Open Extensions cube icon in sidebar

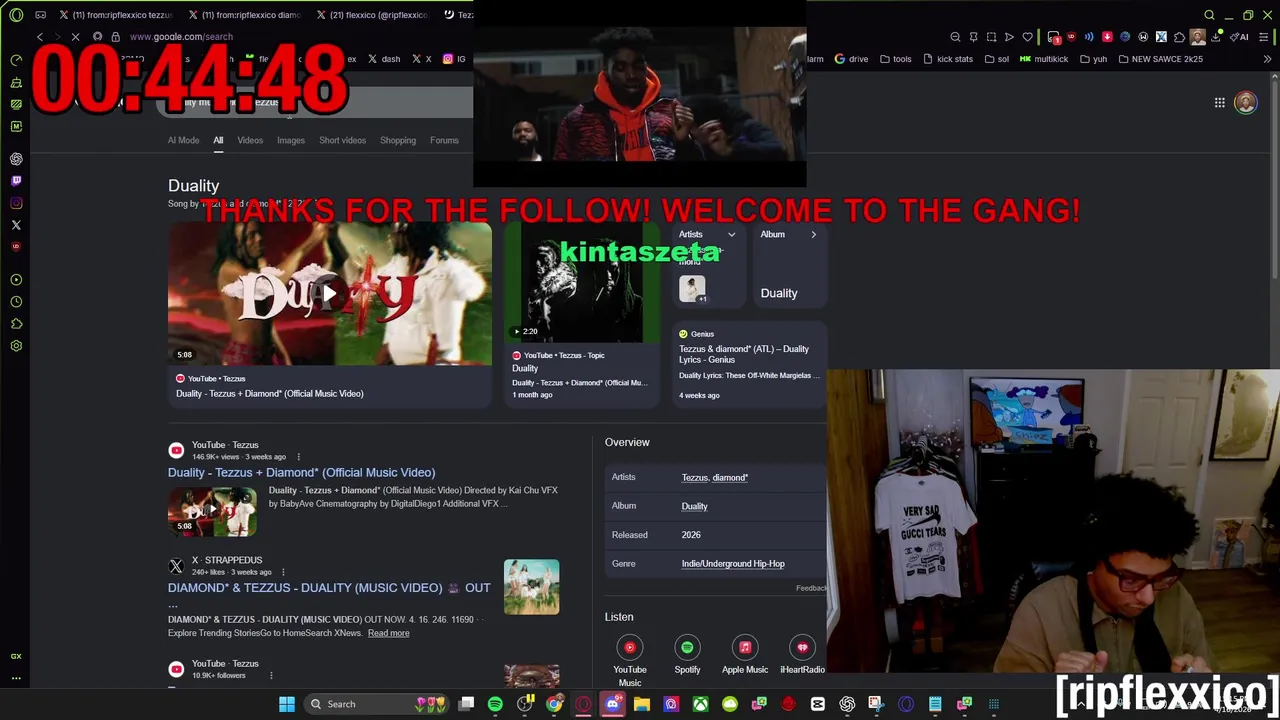point(16,324)
